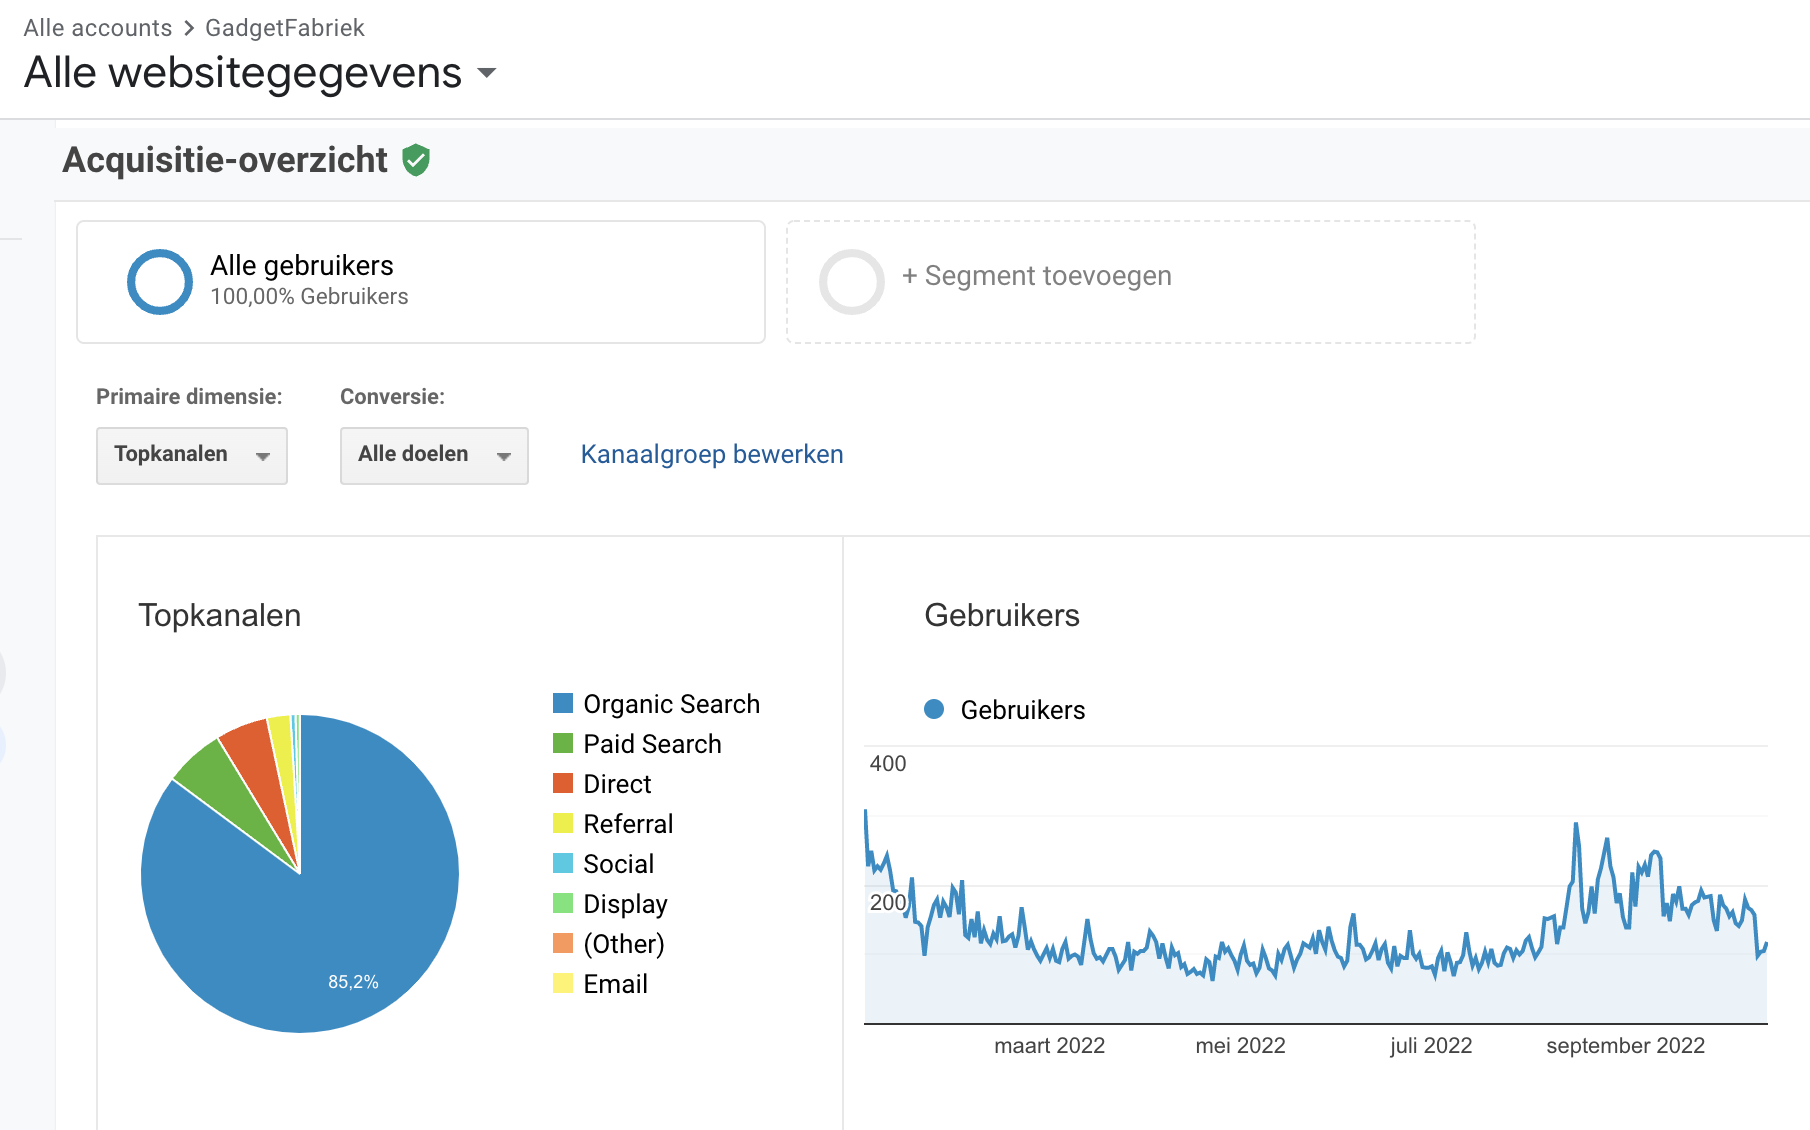Screen dimensions: 1810x1130
Task: Click the juli 2022 axis label
Action: (x=1431, y=1045)
